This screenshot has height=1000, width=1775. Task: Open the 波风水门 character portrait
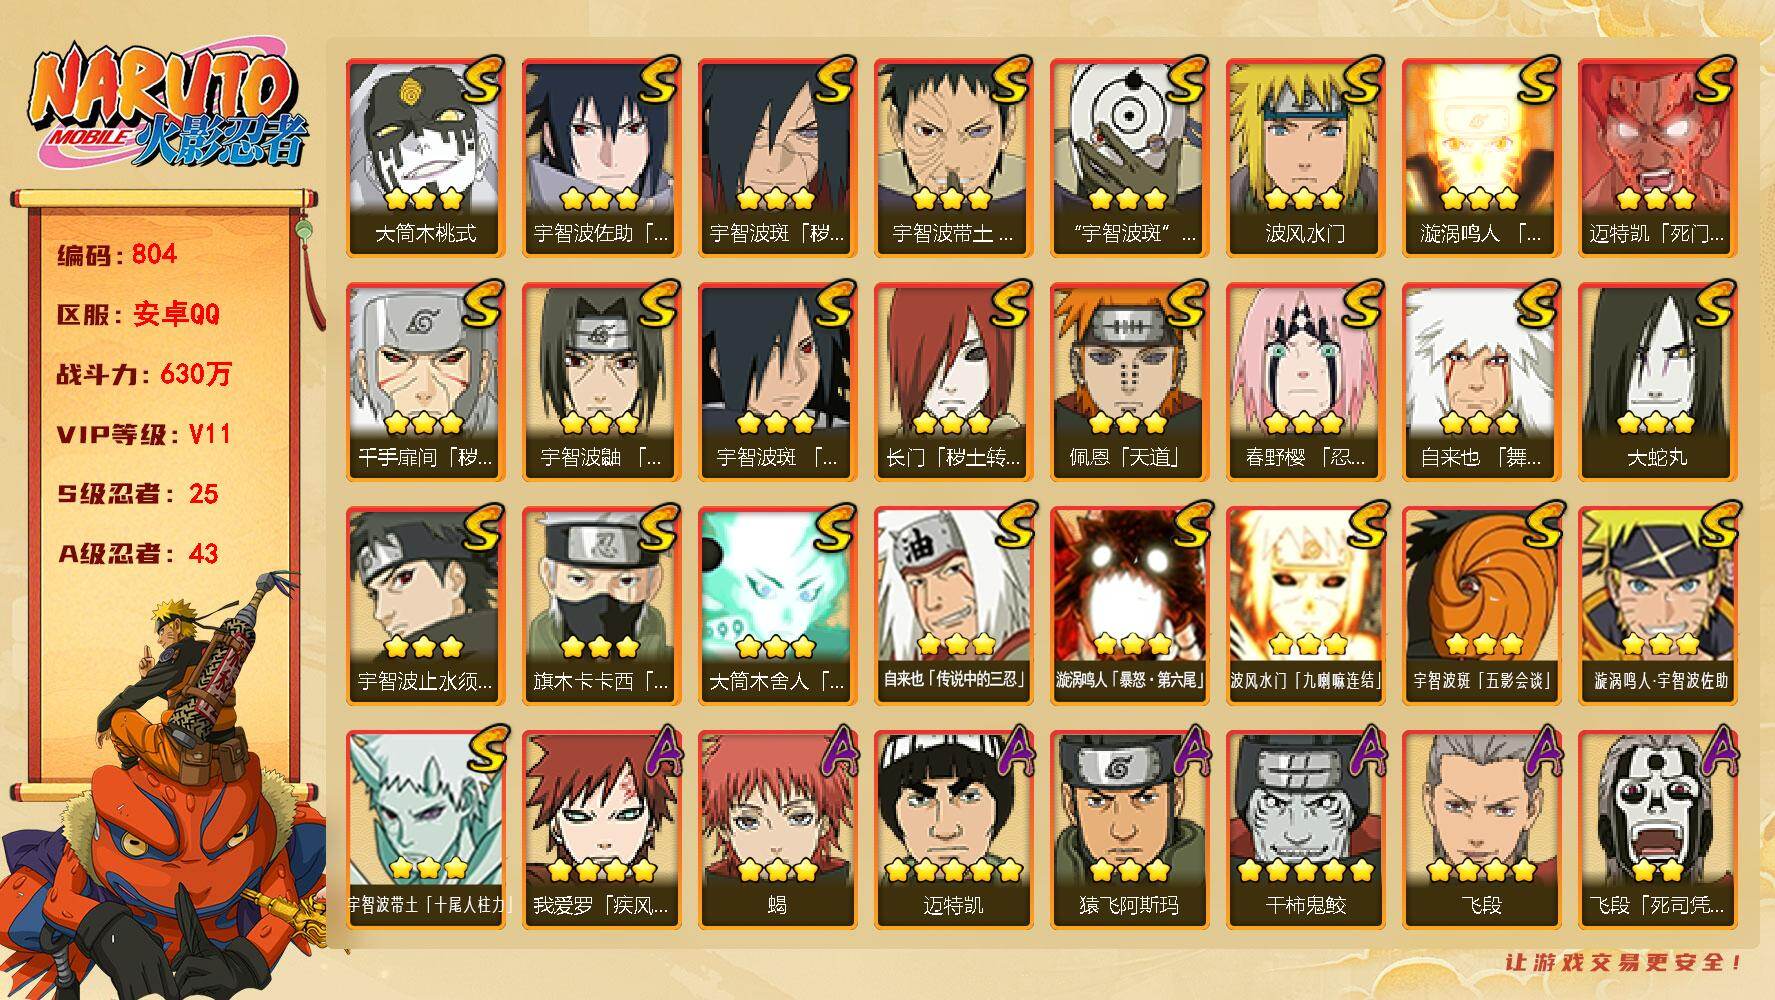click(1305, 158)
